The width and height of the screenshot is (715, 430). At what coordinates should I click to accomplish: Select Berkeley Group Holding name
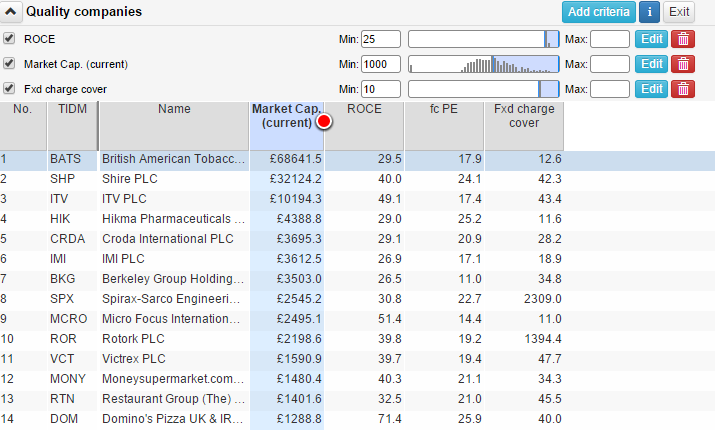click(x=174, y=279)
